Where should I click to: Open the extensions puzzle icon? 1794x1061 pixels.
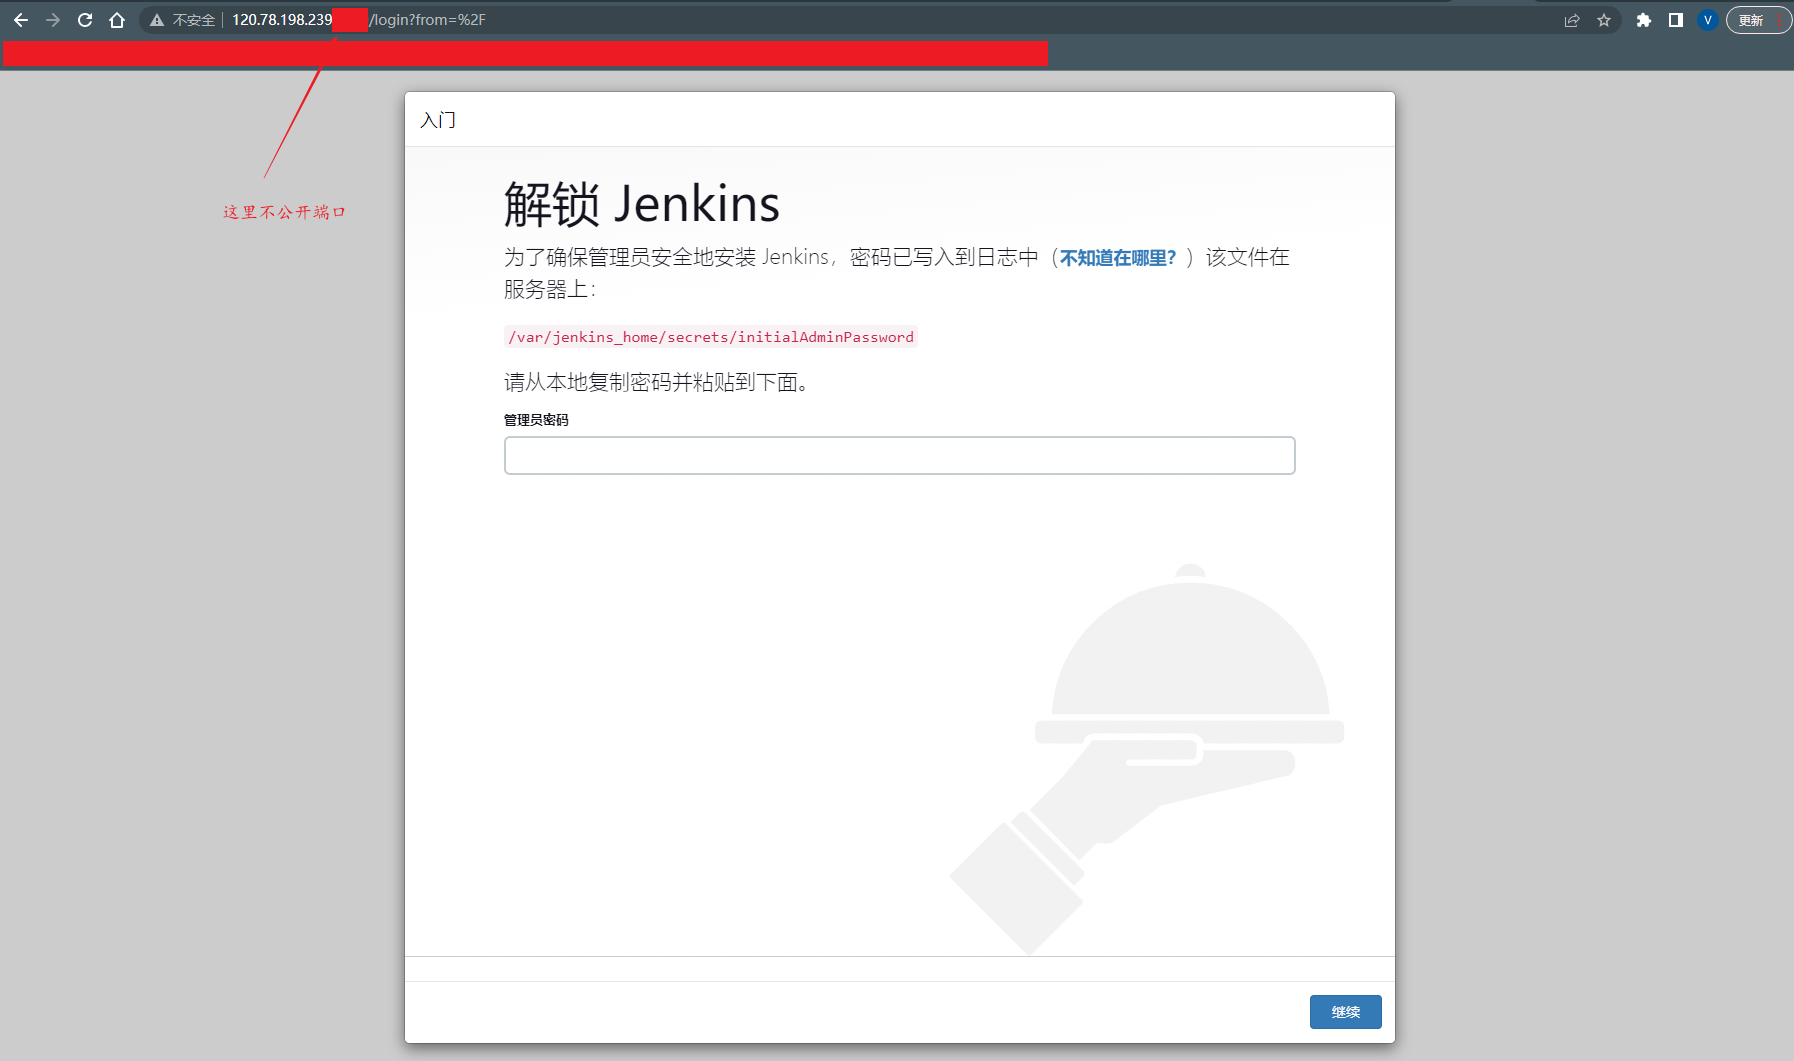point(1643,20)
